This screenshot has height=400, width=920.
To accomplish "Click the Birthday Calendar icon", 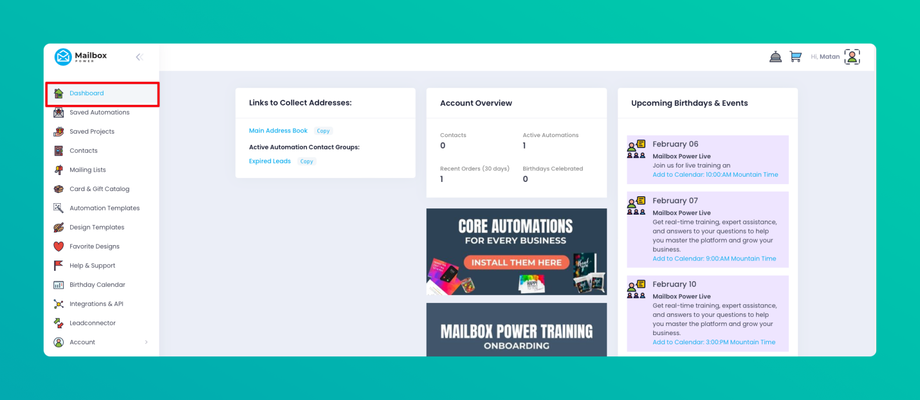I will pyautogui.click(x=58, y=284).
